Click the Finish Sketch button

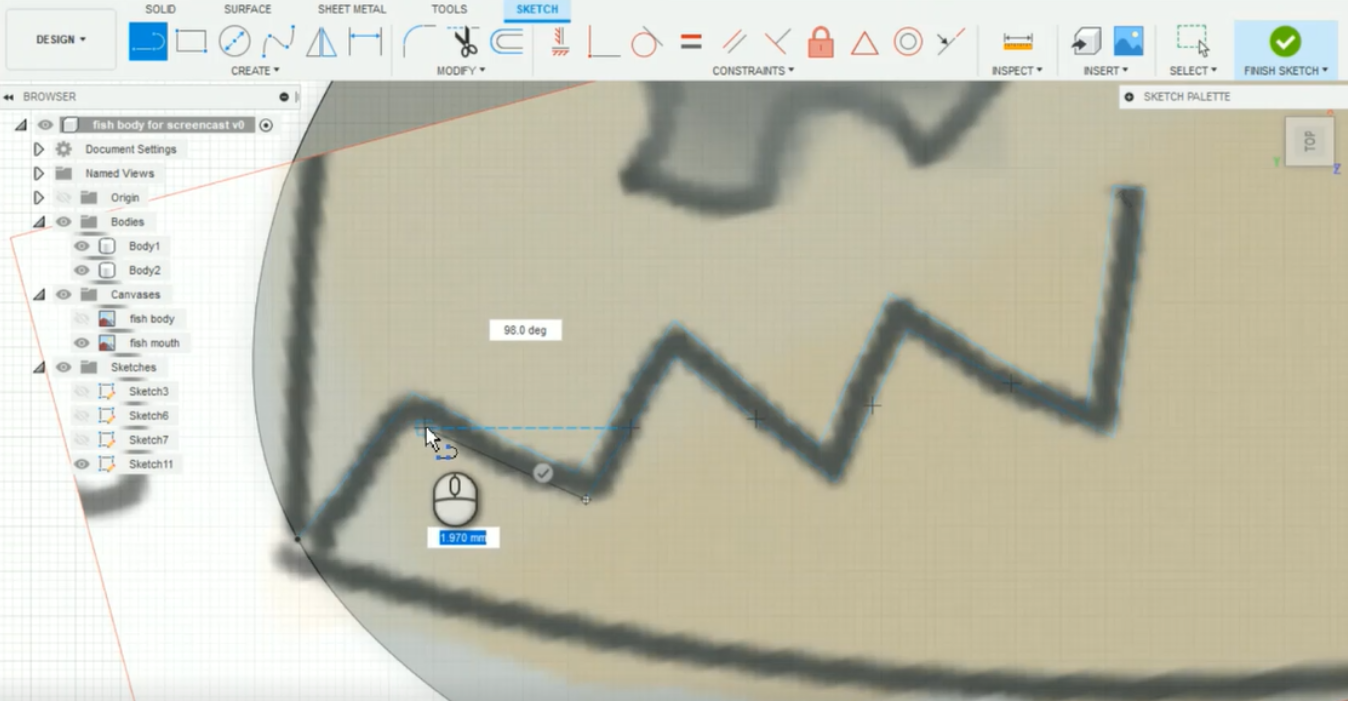tap(1285, 48)
